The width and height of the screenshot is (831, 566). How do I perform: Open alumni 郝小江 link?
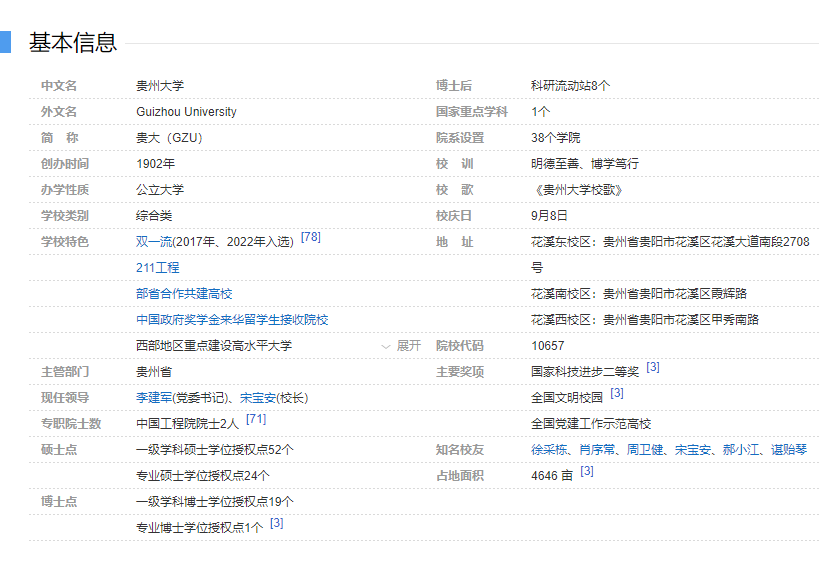741,450
